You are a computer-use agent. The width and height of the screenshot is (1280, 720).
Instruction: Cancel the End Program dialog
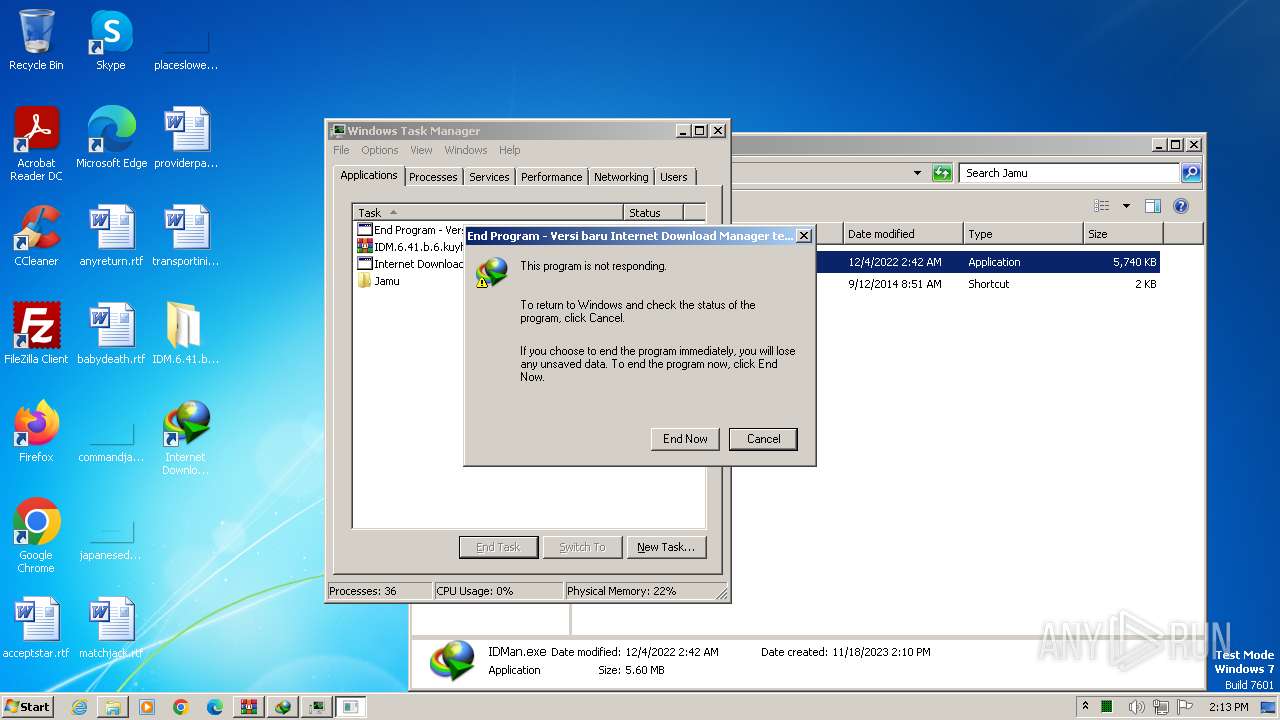(x=763, y=439)
